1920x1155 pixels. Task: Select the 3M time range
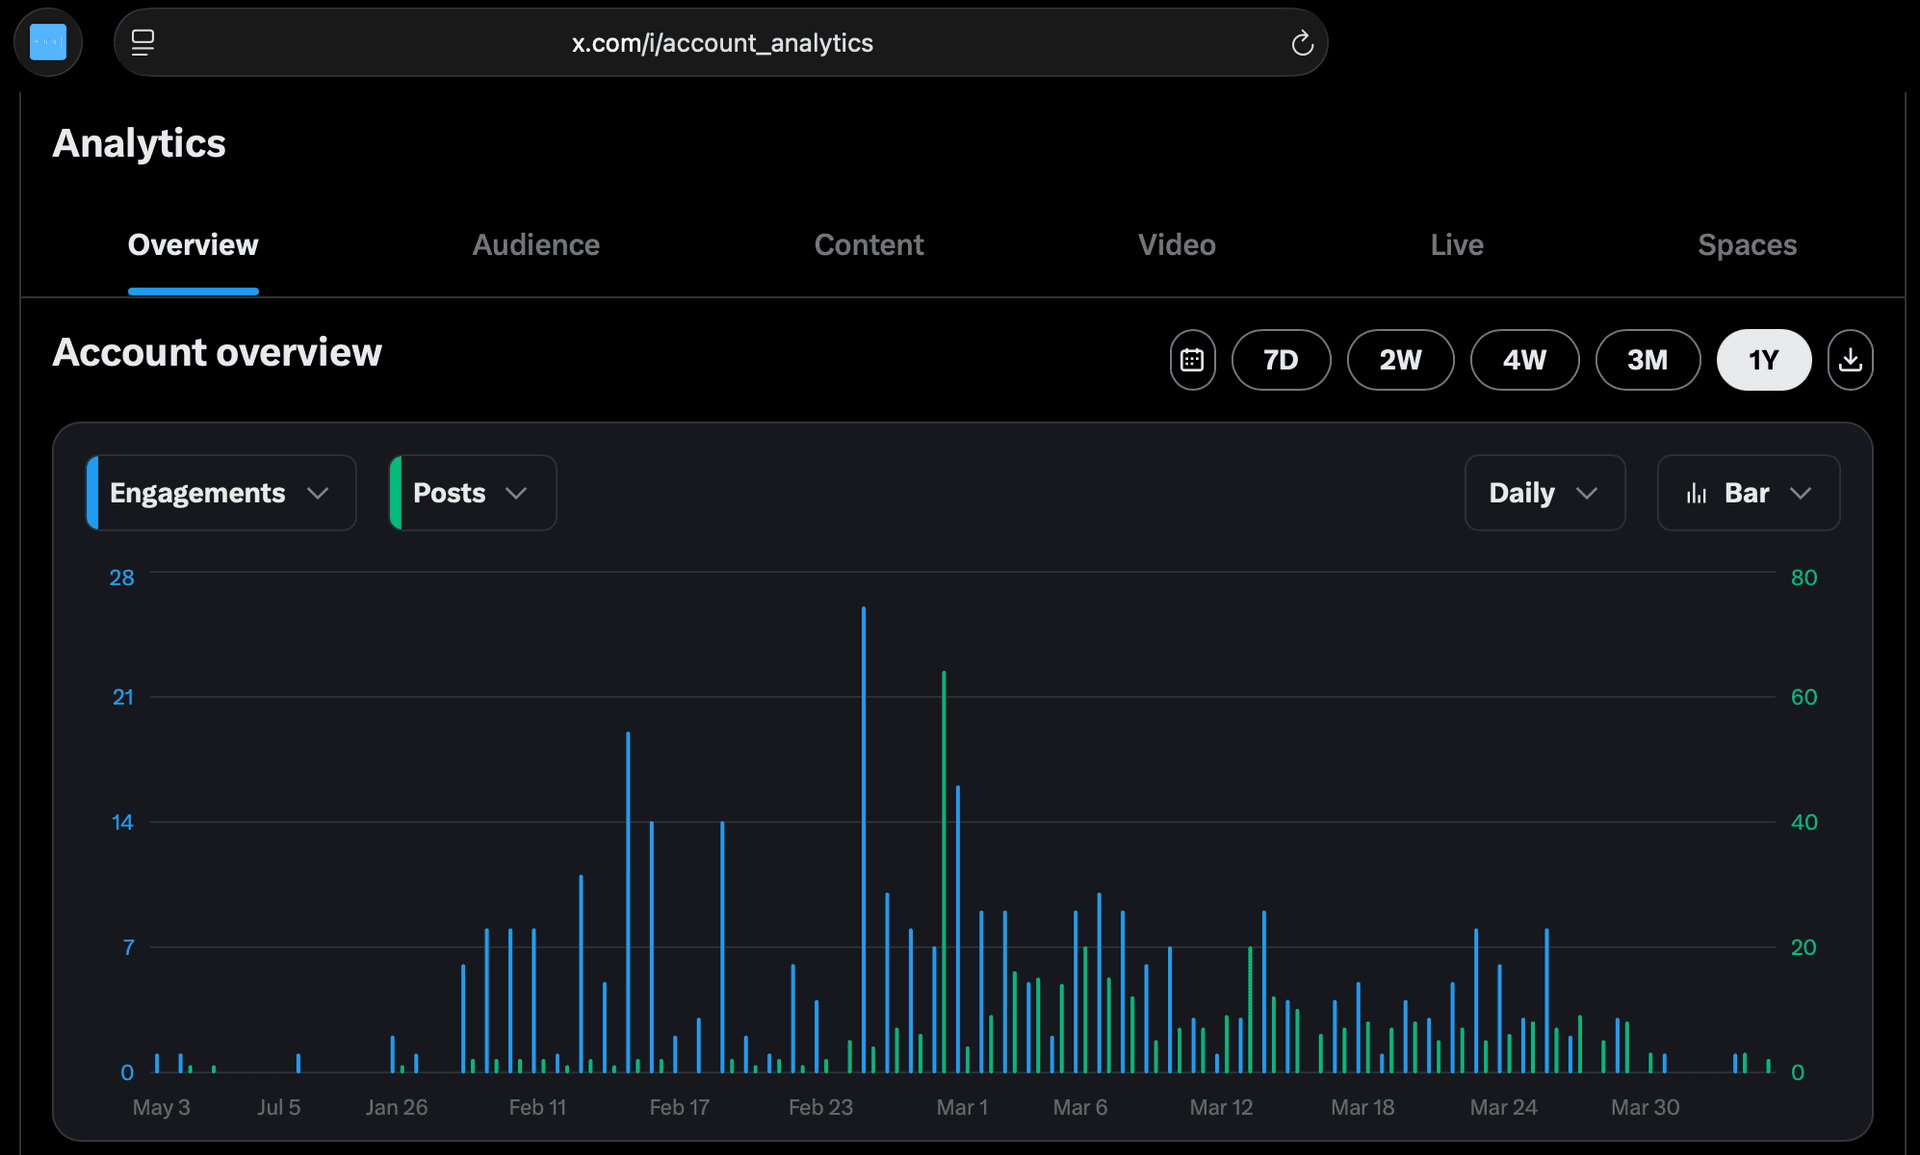(1647, 360)
